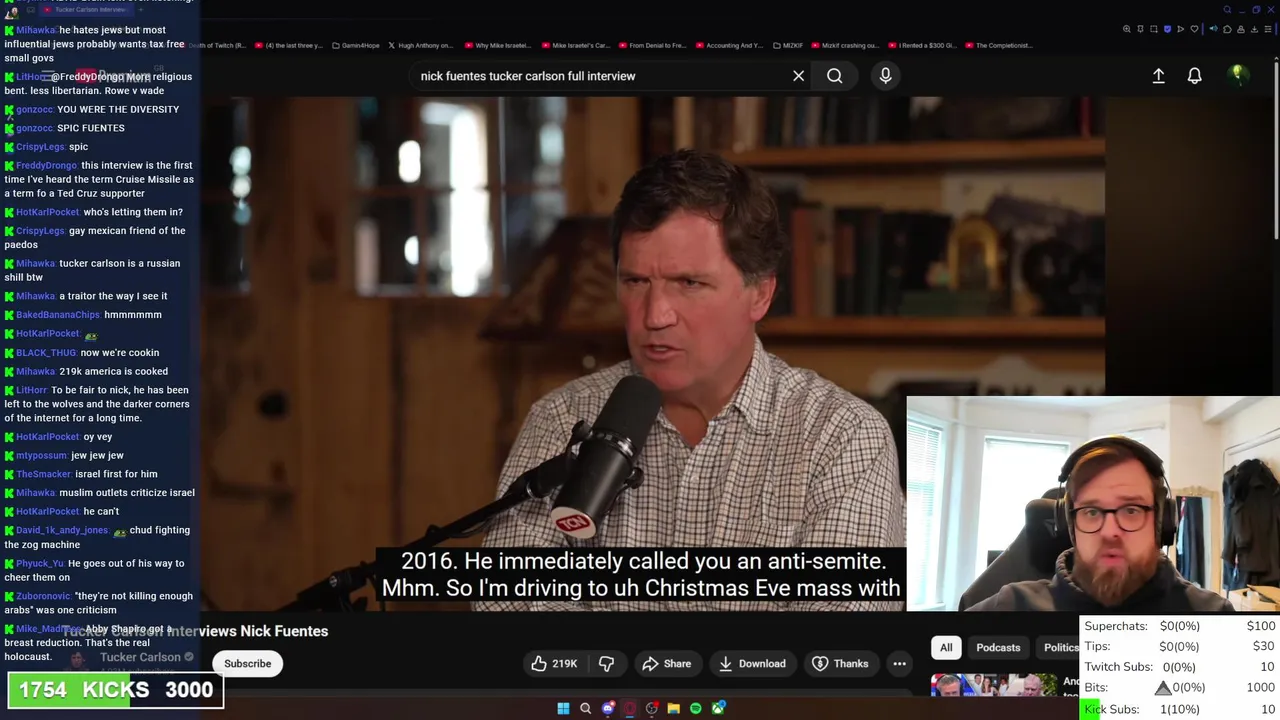Screen dimensions: 1280x720
Task: Open the Gamin4Hope bookmarks folder
Action: (356, 45)
